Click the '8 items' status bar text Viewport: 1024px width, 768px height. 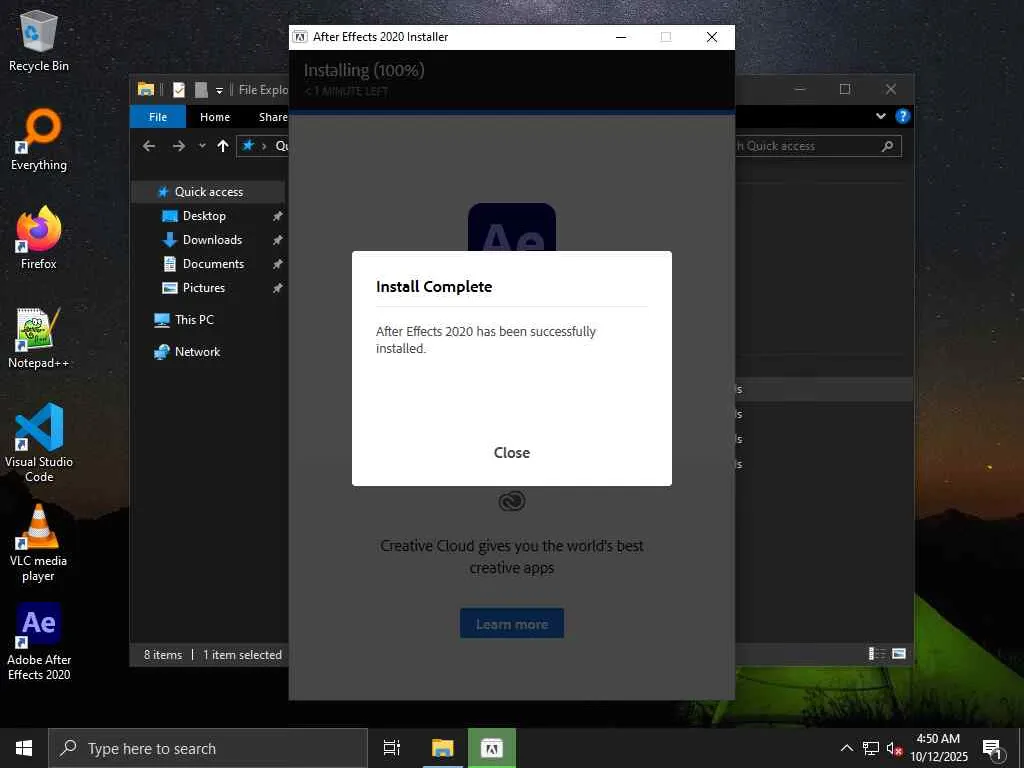click(x=163, y=654)
